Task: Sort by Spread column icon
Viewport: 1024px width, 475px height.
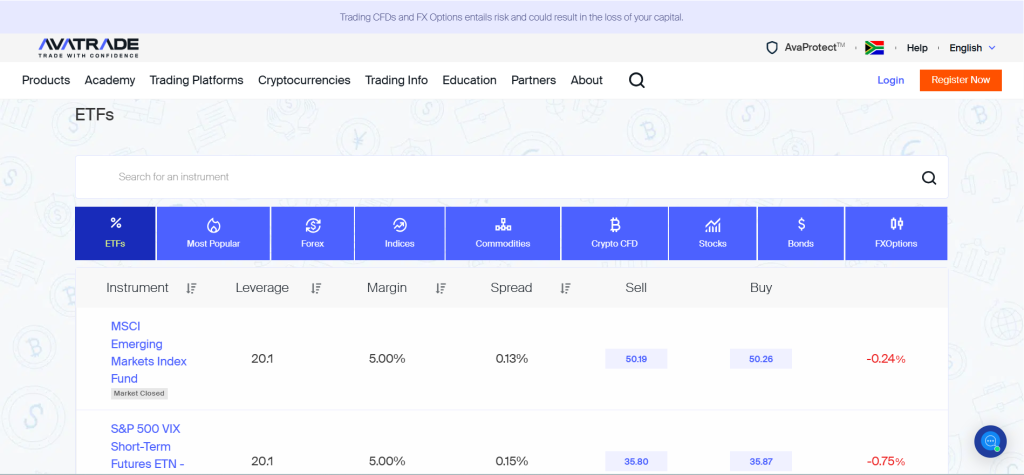Action: (x=566, y=288)
